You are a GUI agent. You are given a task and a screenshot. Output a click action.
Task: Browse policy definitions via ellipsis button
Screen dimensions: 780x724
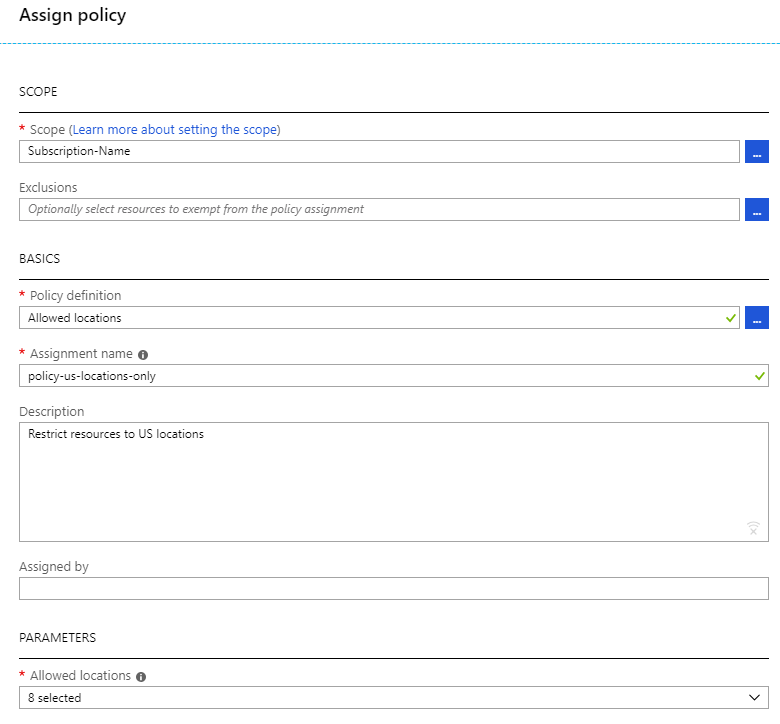point(757,318)
